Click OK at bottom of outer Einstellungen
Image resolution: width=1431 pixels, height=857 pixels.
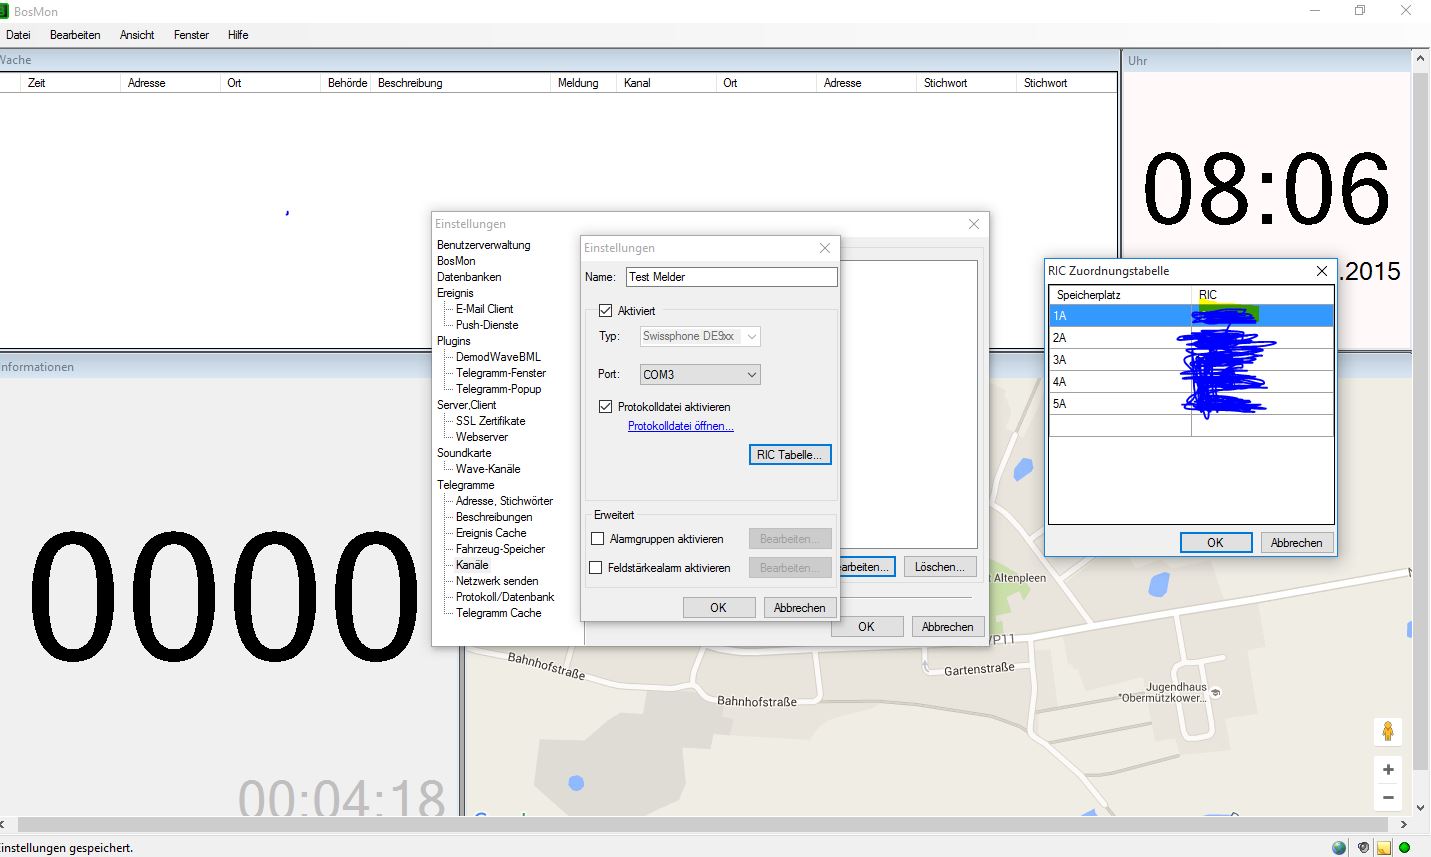[x=866, y=627]
